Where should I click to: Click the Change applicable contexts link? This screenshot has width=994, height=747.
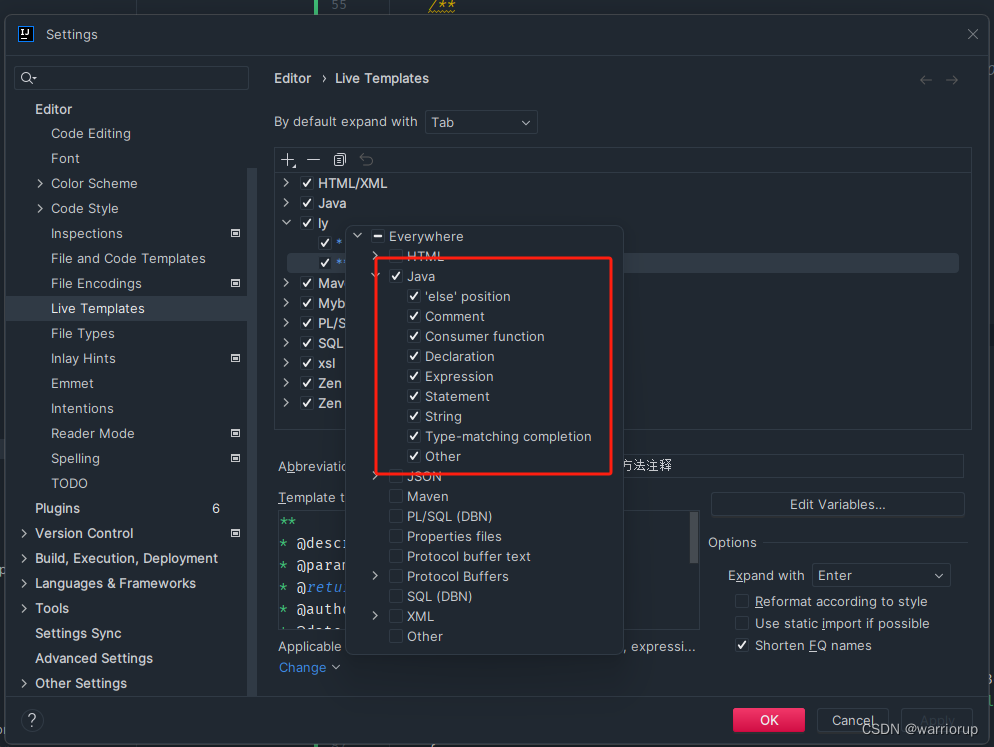(309, 667)
